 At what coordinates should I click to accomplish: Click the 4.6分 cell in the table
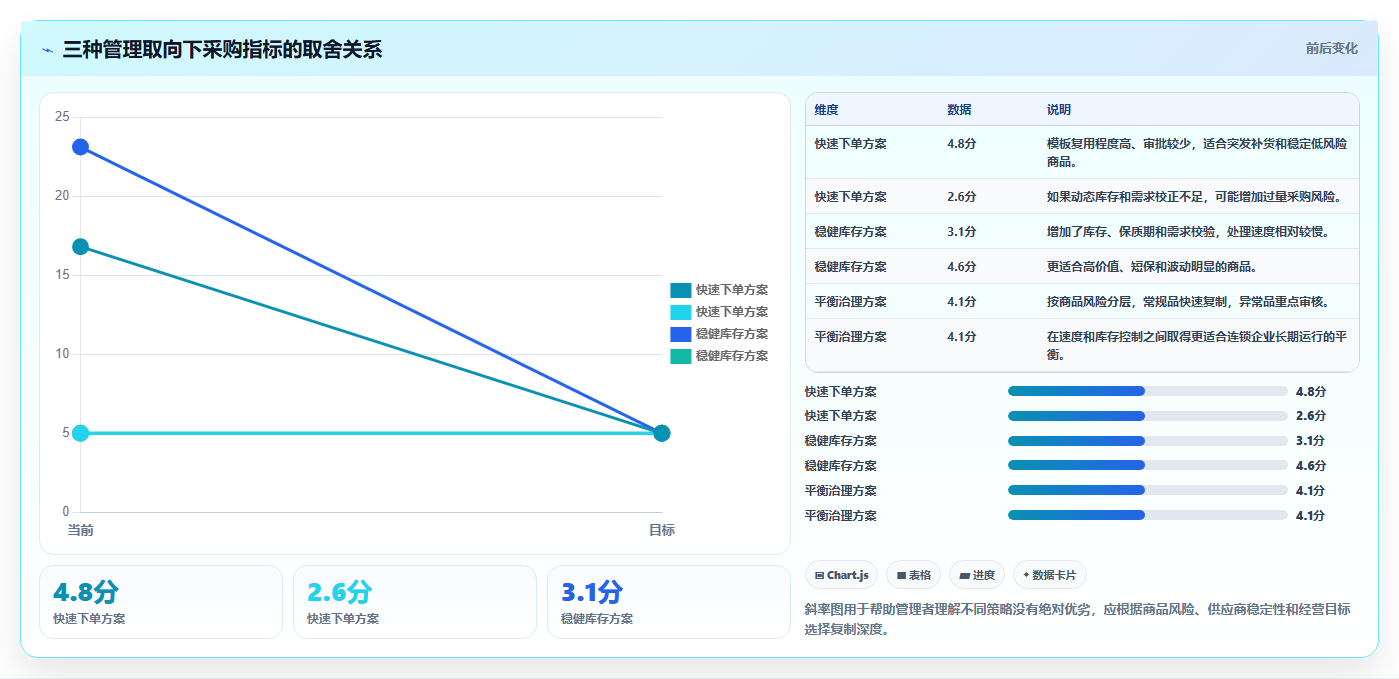(961, 267)
